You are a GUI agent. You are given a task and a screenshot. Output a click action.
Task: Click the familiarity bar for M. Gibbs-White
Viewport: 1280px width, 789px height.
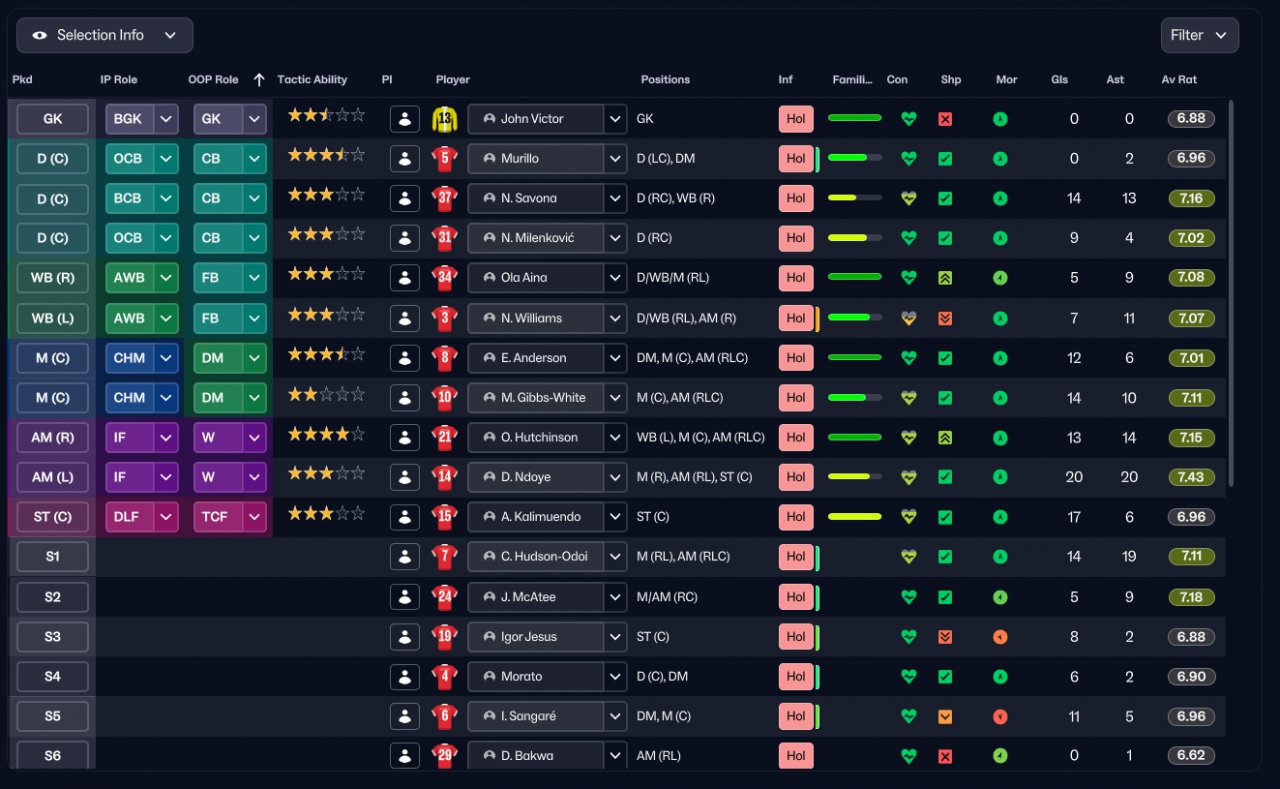point(855,398)
